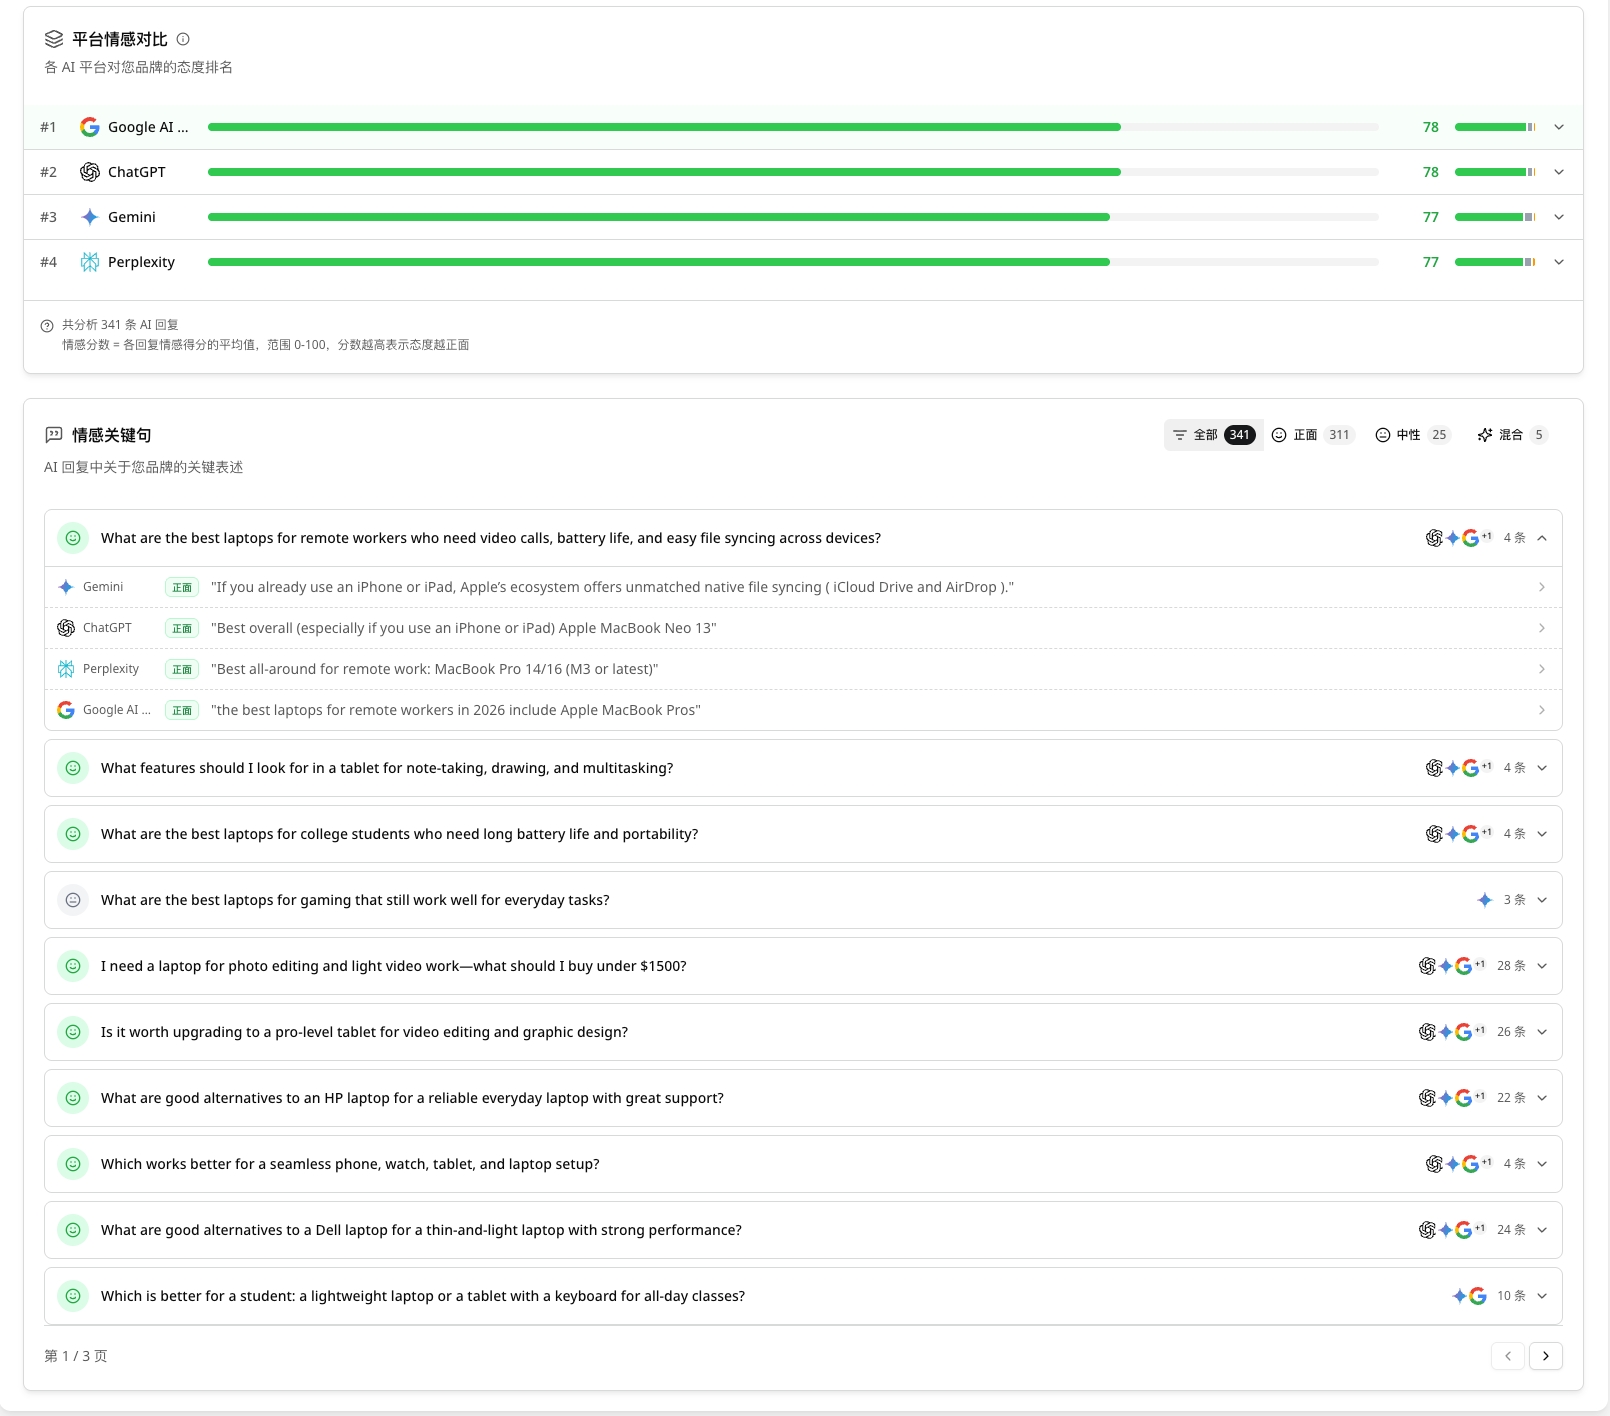Screen dimensions: 1610x1416
Task: Expand the pro-level tablet upgrade question
Action: 1542,1032
